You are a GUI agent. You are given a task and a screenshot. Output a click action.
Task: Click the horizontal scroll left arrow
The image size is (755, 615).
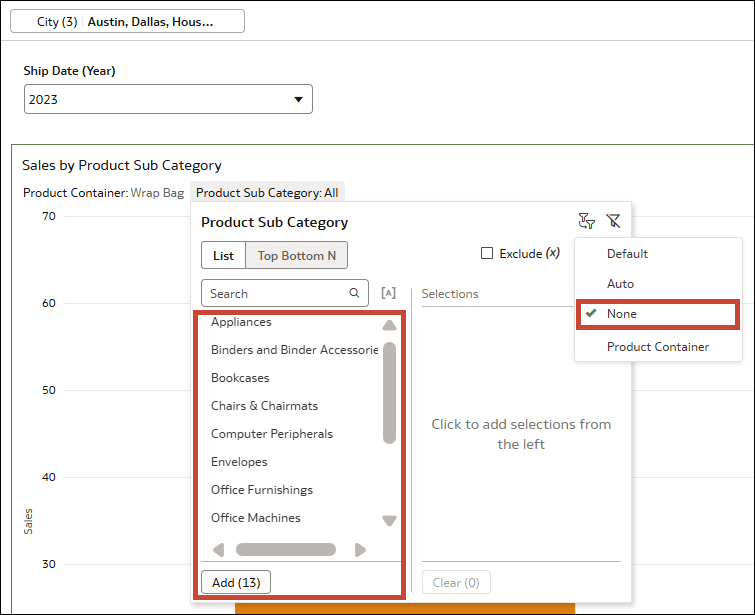coord(219,550)
